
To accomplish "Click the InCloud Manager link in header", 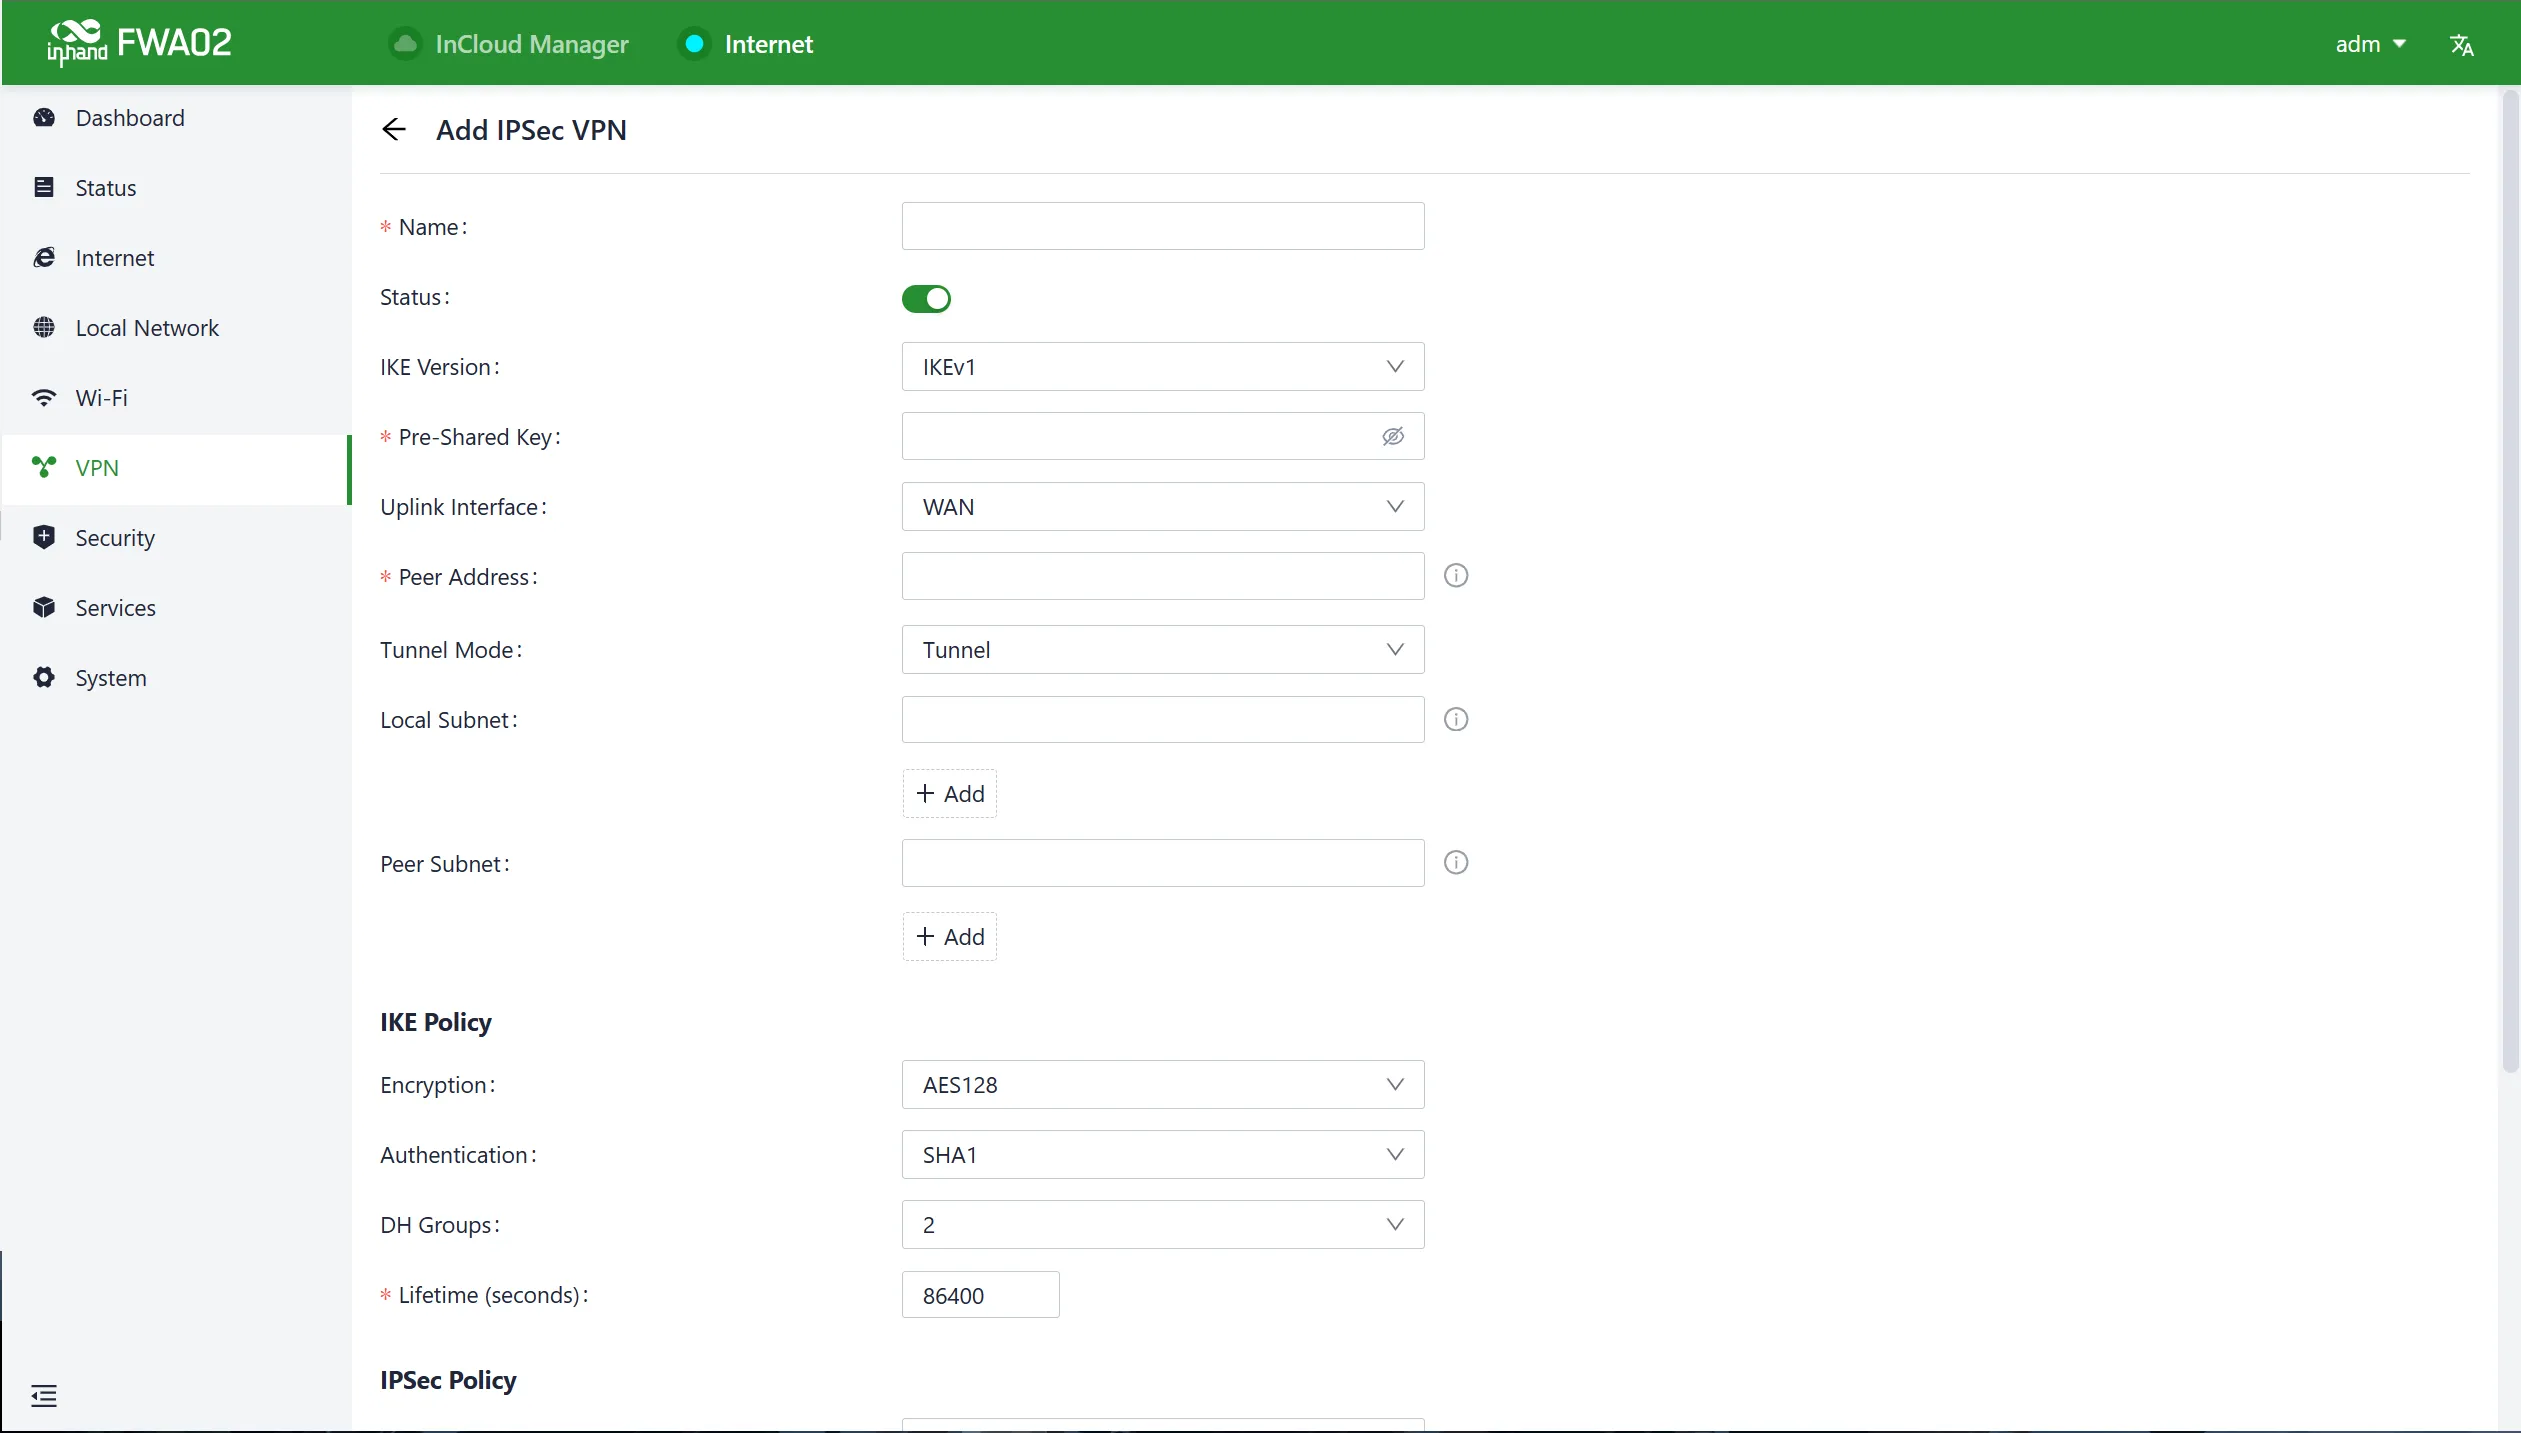I will pos(531,44).
